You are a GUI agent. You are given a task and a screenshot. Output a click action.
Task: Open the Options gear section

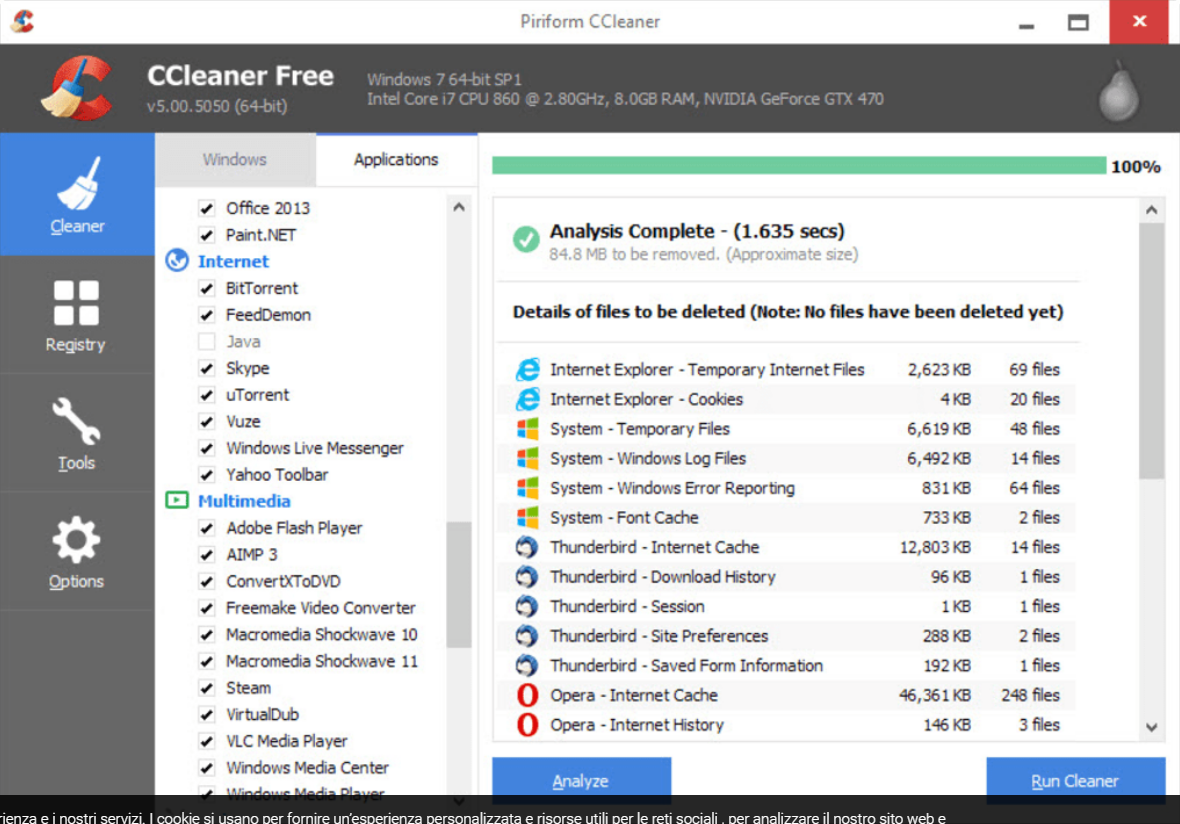[77, 552]
